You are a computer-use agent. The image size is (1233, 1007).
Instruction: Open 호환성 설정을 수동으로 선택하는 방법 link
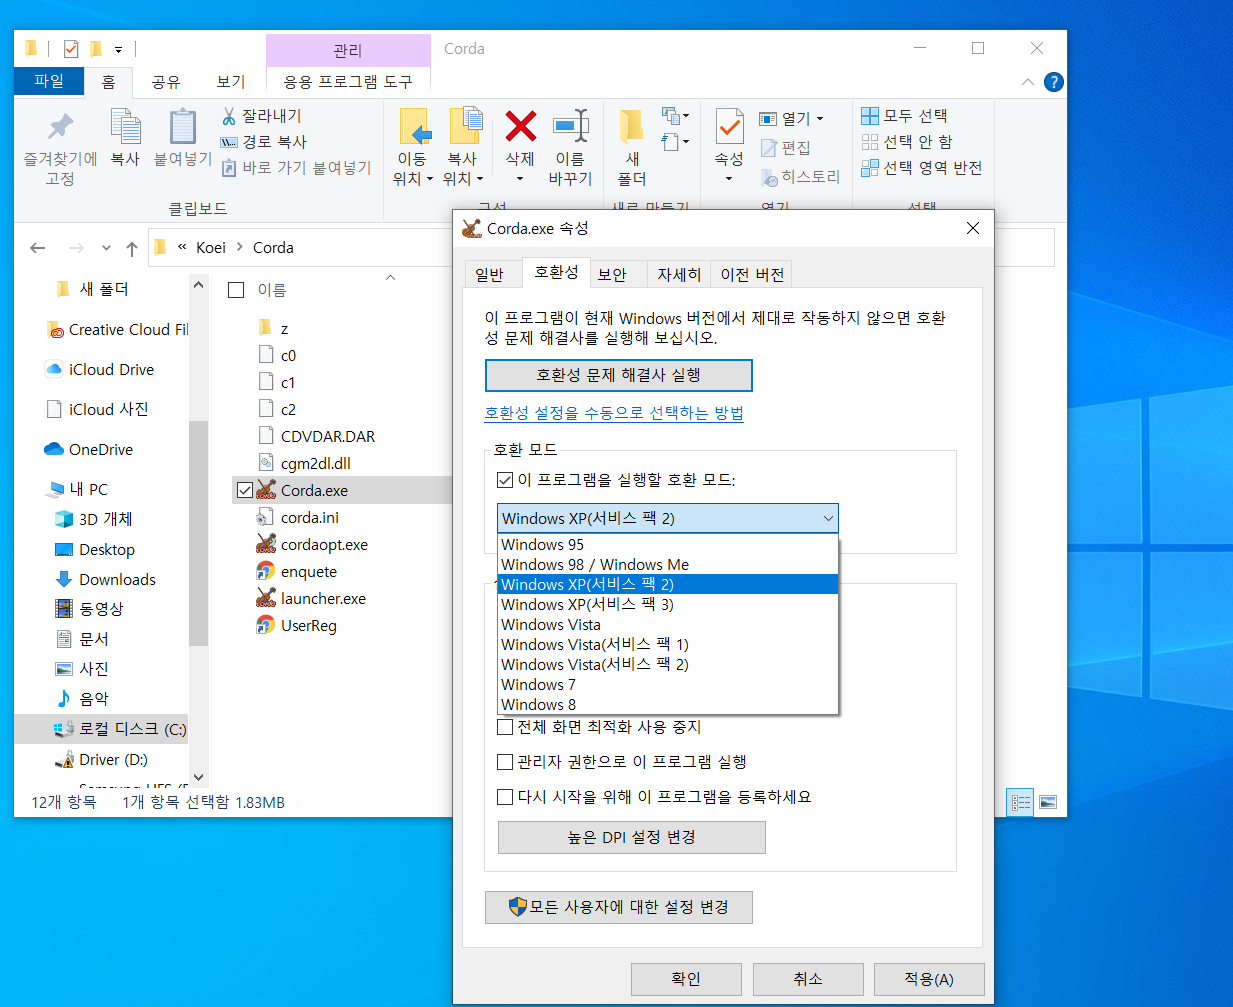(x=614, y=413)
